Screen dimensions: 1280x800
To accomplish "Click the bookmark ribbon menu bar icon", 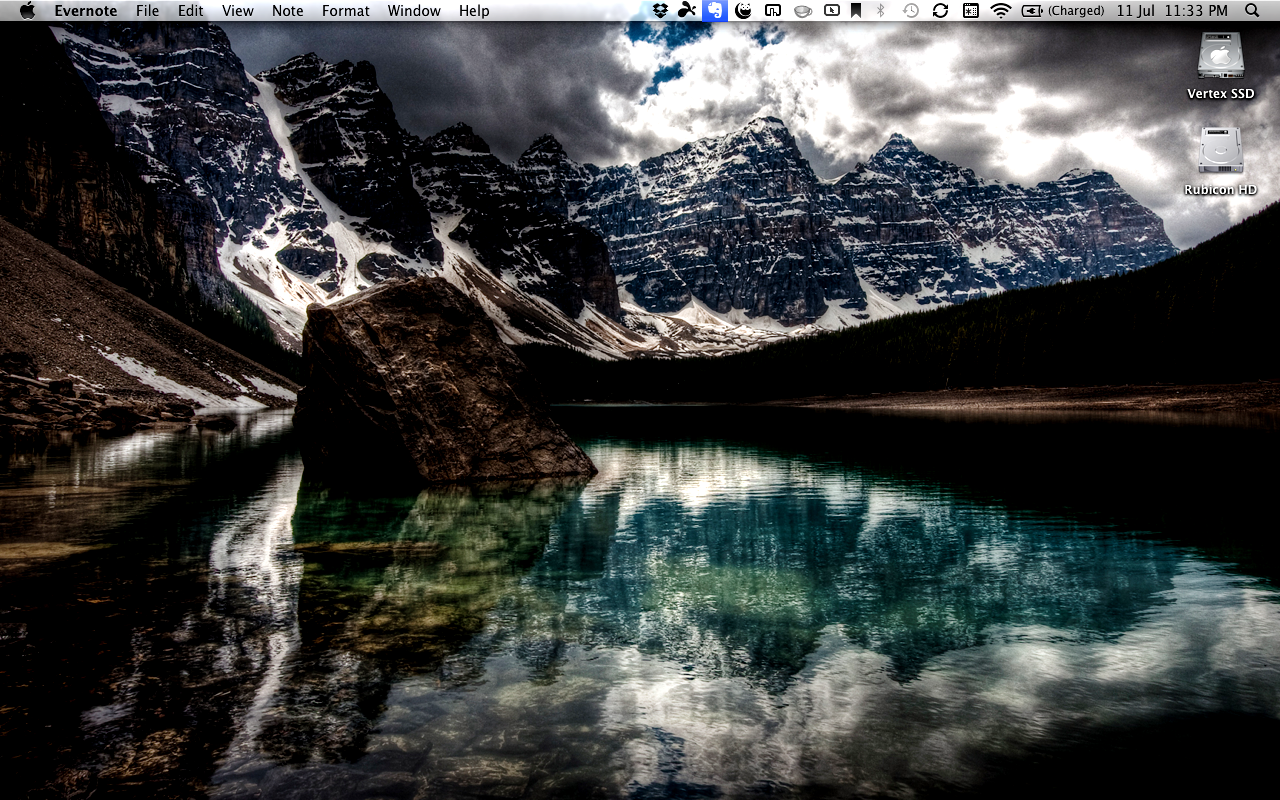I will coord(856,10).
